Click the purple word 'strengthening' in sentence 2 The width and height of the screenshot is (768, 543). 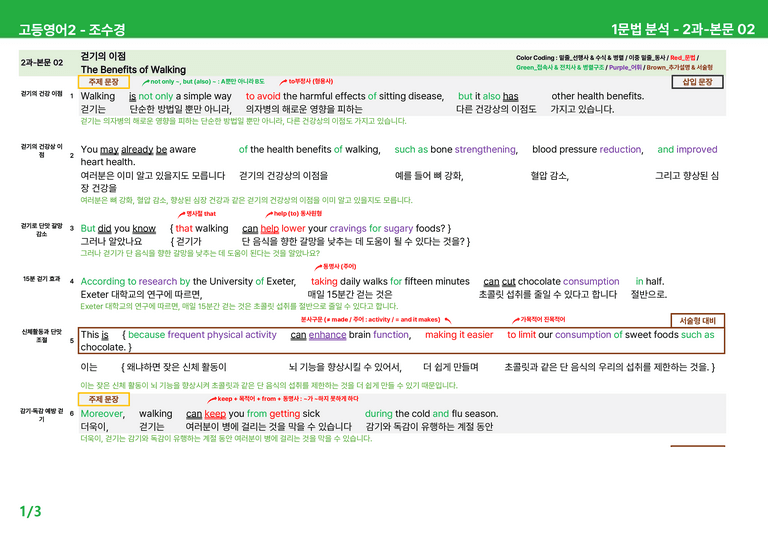pos(485,149)
